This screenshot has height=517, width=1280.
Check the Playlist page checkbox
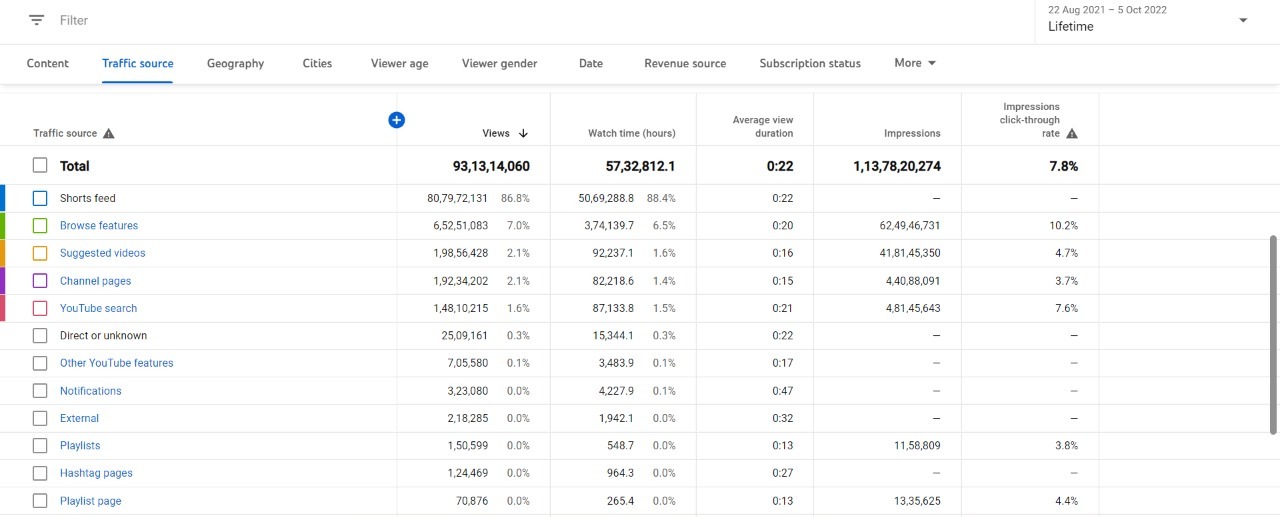coord(40,501)
